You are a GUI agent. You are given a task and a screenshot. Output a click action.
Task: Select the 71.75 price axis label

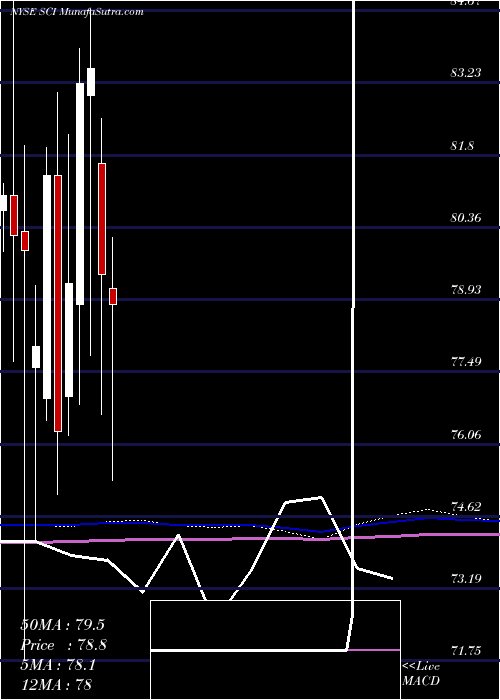466,651
